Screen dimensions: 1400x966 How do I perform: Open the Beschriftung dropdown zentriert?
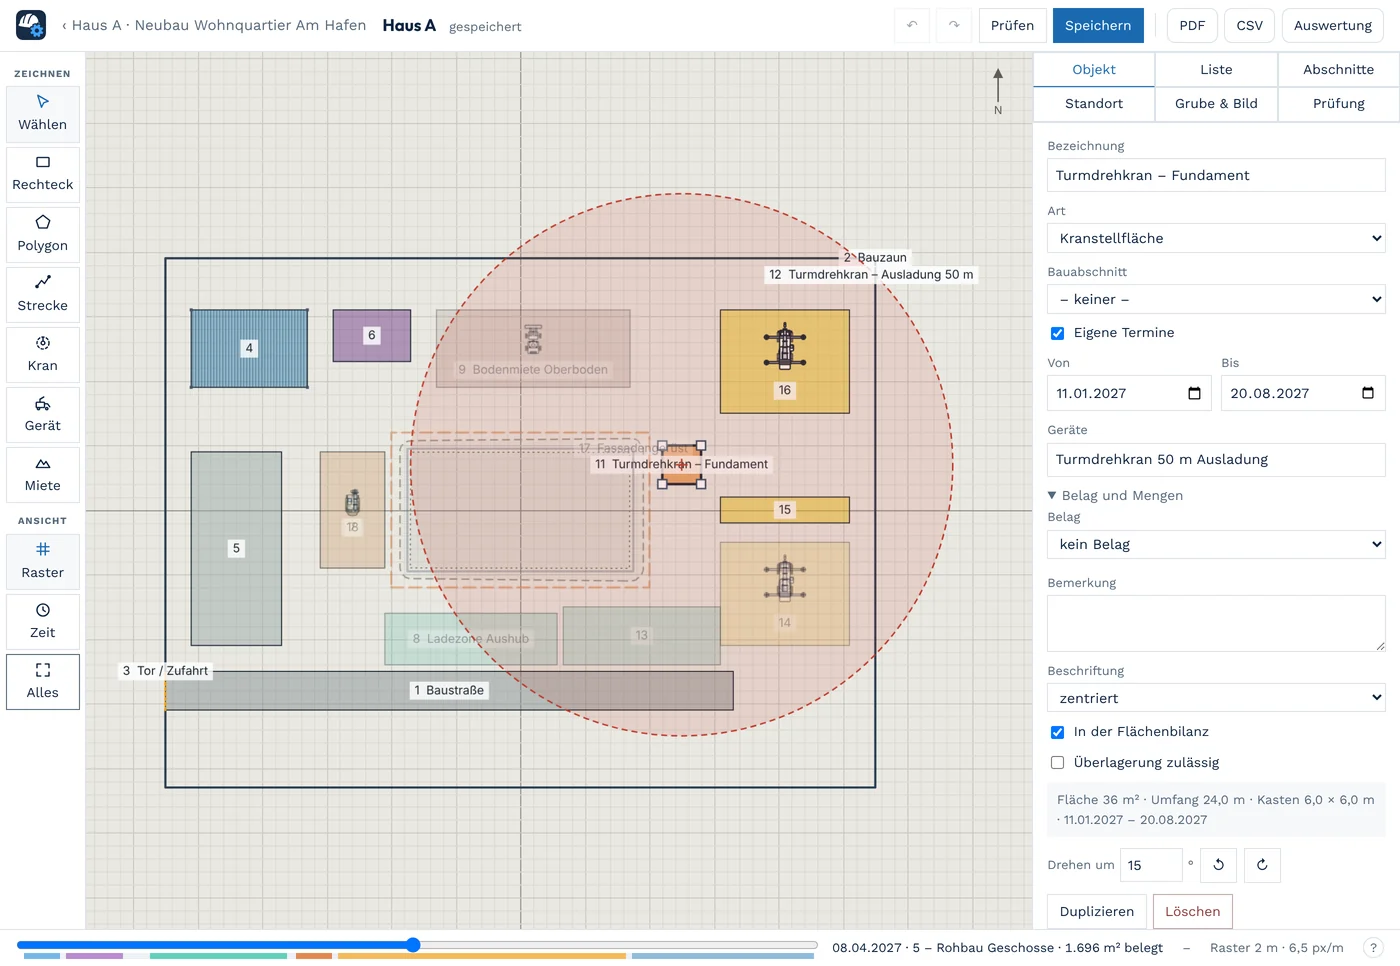(x=1216, y=698)
